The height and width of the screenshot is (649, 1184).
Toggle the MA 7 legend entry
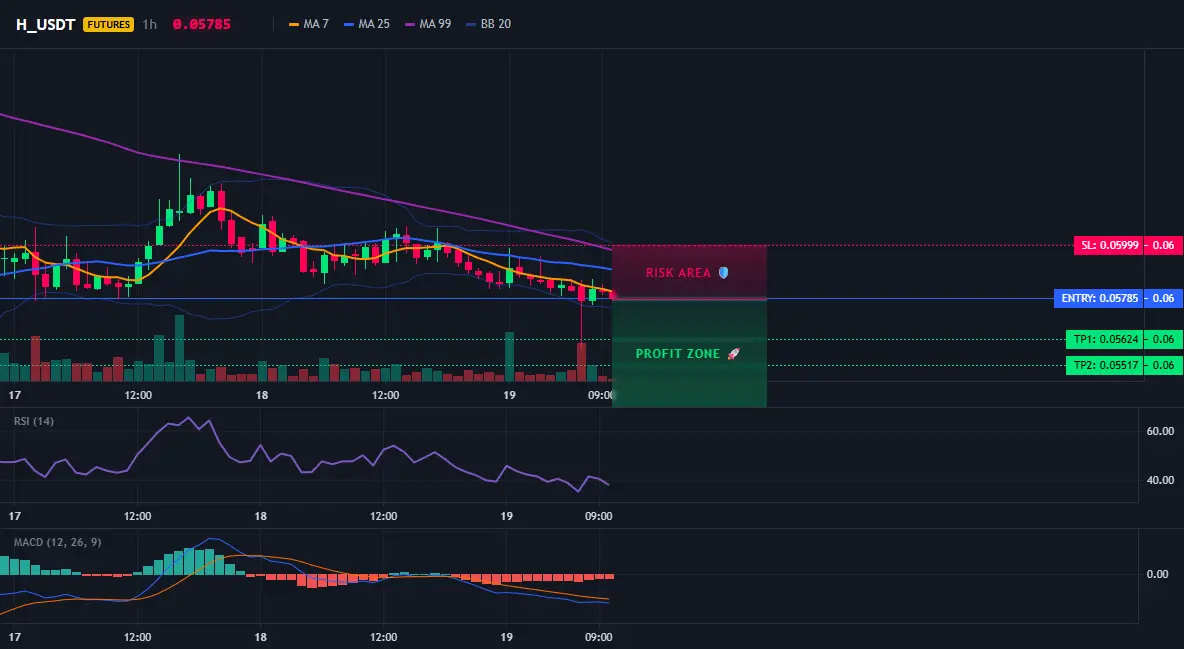click(x=309, y=24)
